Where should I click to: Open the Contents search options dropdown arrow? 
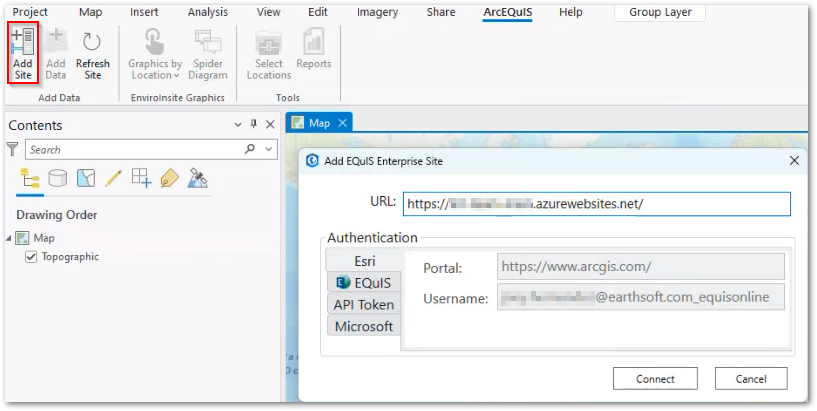tap(269, 150)
